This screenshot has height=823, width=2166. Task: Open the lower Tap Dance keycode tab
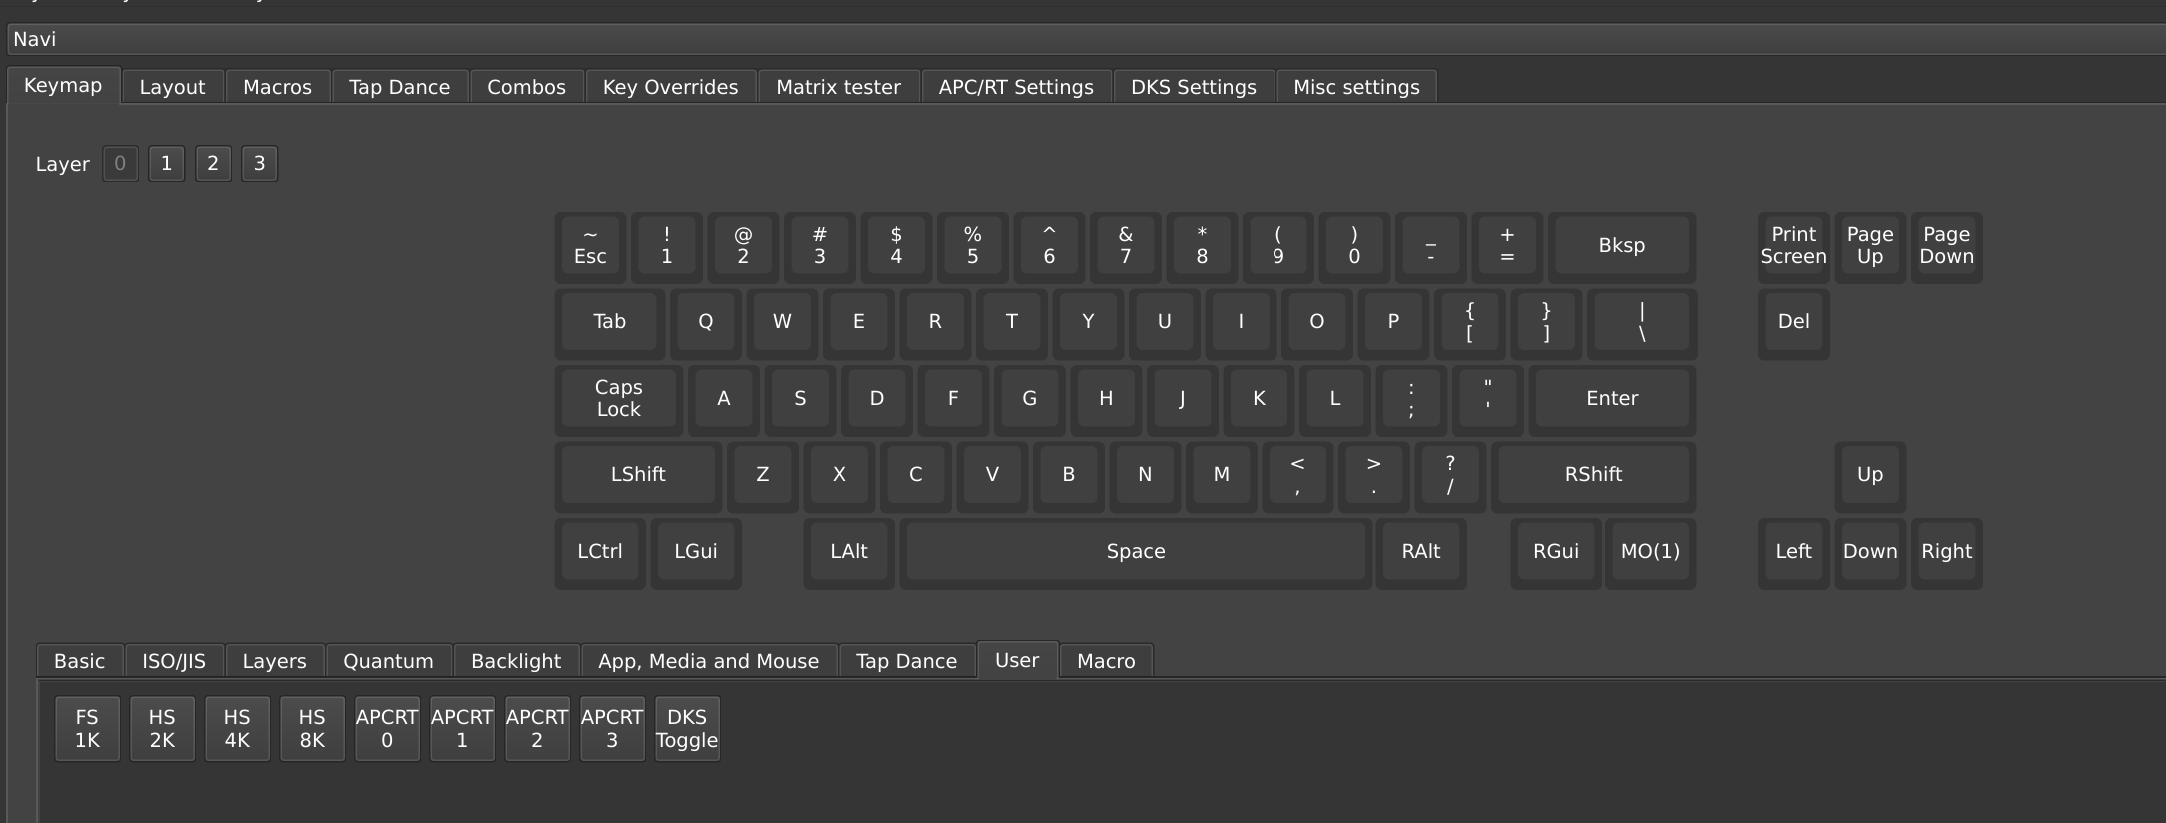pos(906,661)
